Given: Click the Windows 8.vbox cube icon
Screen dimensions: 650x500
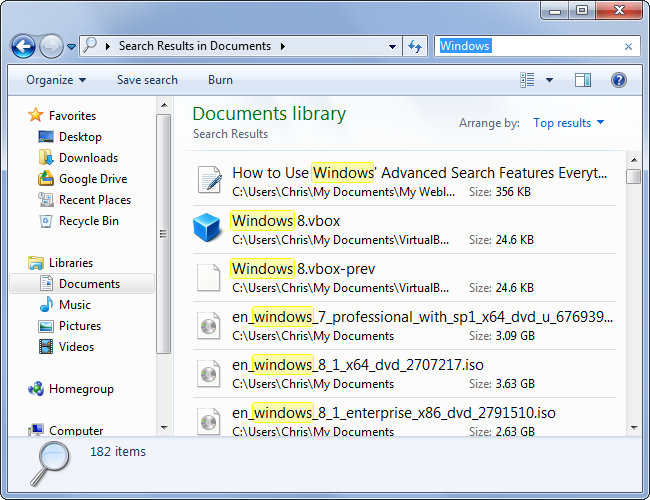Looking at the screenshot, I should point(207,228).
